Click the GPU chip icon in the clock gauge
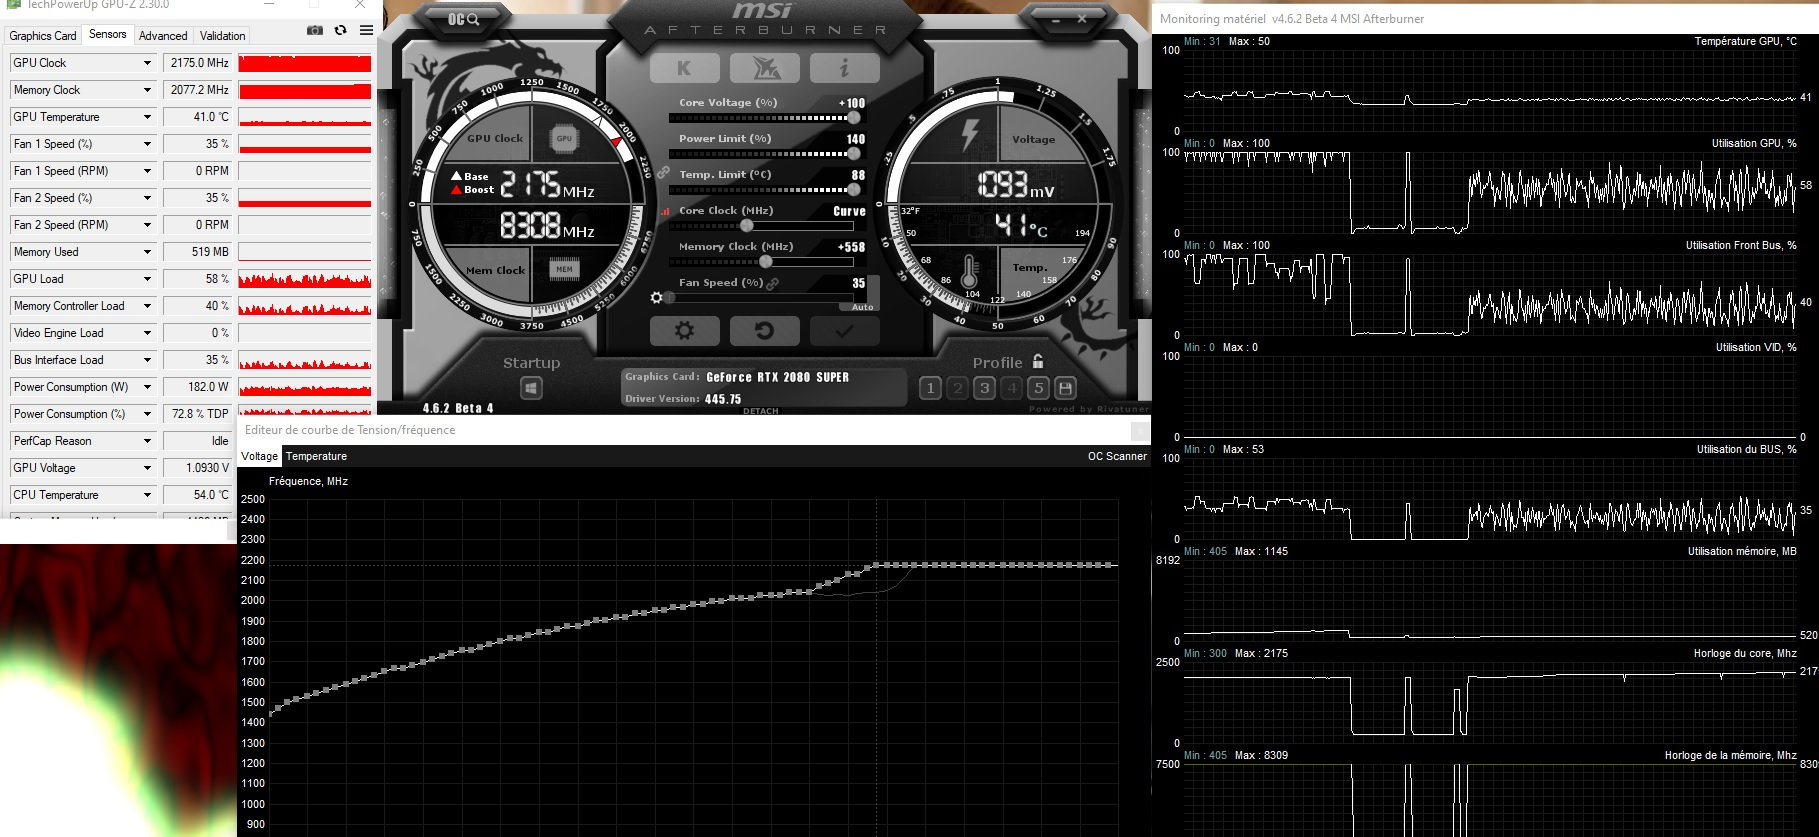This screenshot has width=1819, height=837. pos(565,139)
